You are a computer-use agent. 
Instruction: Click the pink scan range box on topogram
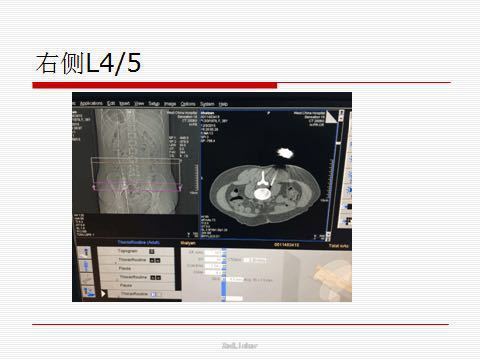pyautogui.click(x=137, y=187)
